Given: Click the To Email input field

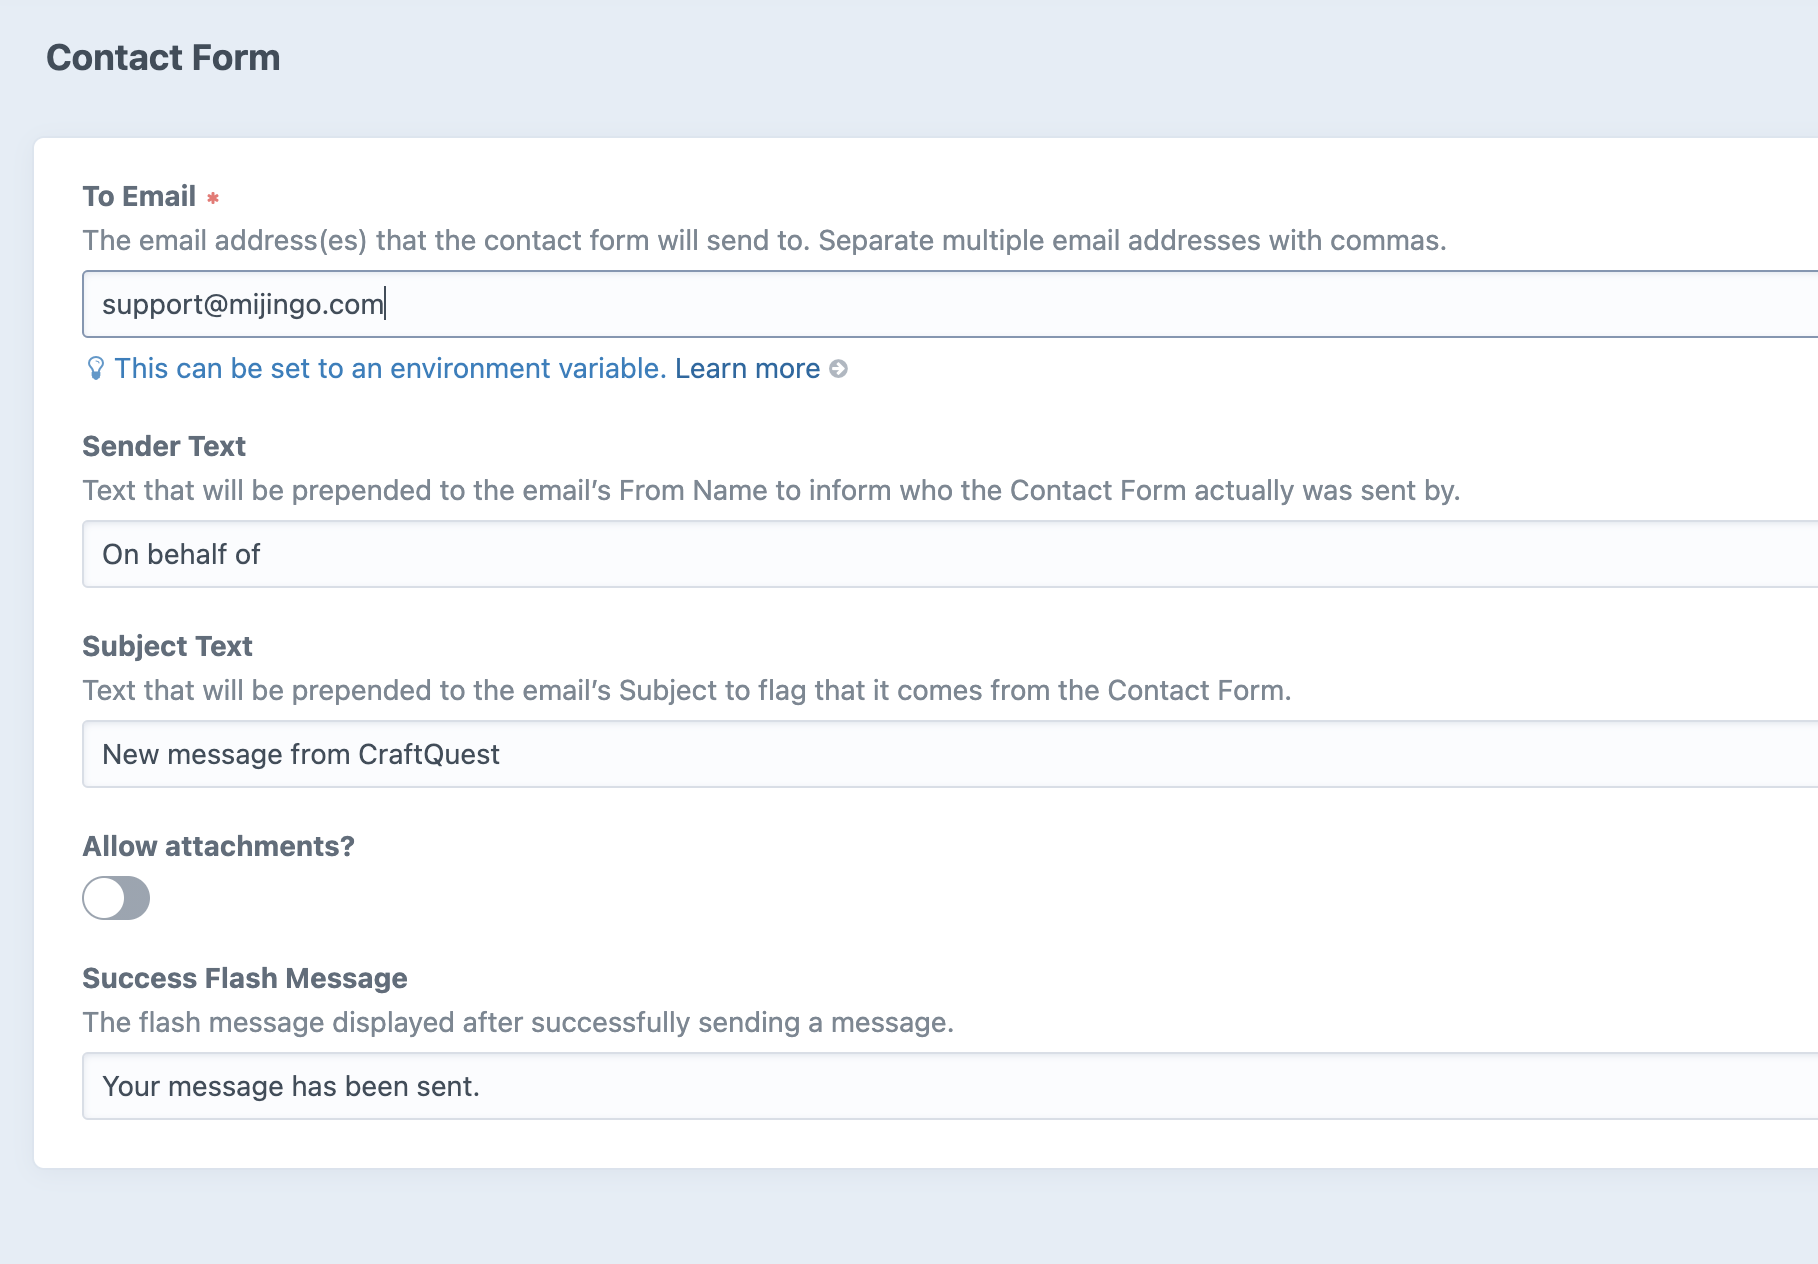Looking at the screenshot, I should [950, 304].
